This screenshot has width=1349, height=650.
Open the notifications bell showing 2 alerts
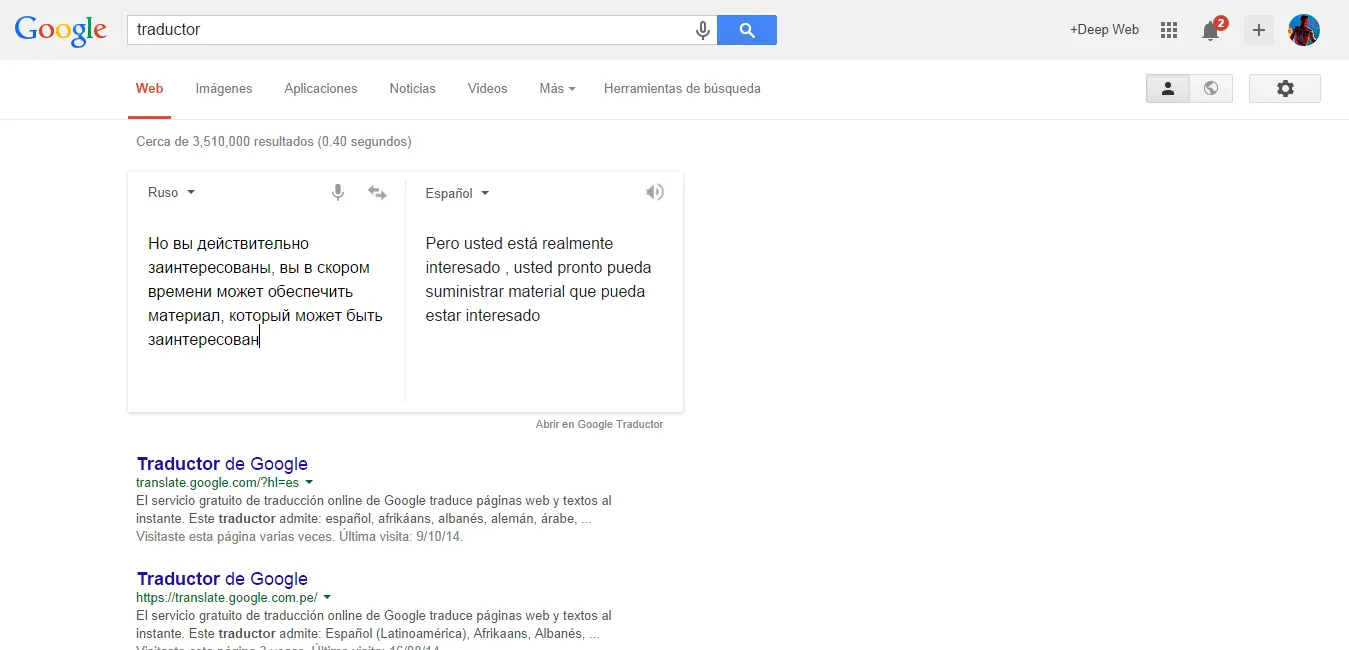1211,30
